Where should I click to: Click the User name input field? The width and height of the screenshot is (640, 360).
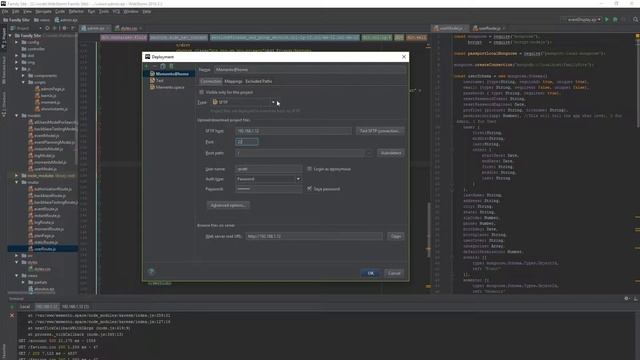click(269, 169)
